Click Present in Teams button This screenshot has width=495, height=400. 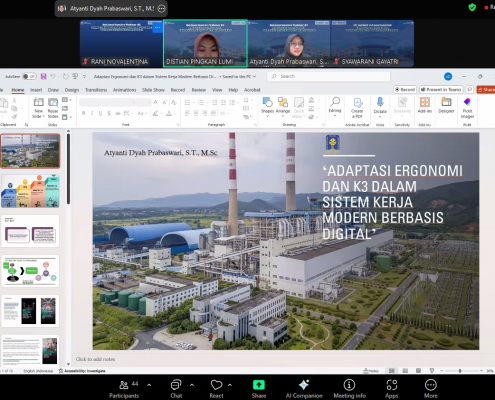pyautogui.click(x=441, y=89)
